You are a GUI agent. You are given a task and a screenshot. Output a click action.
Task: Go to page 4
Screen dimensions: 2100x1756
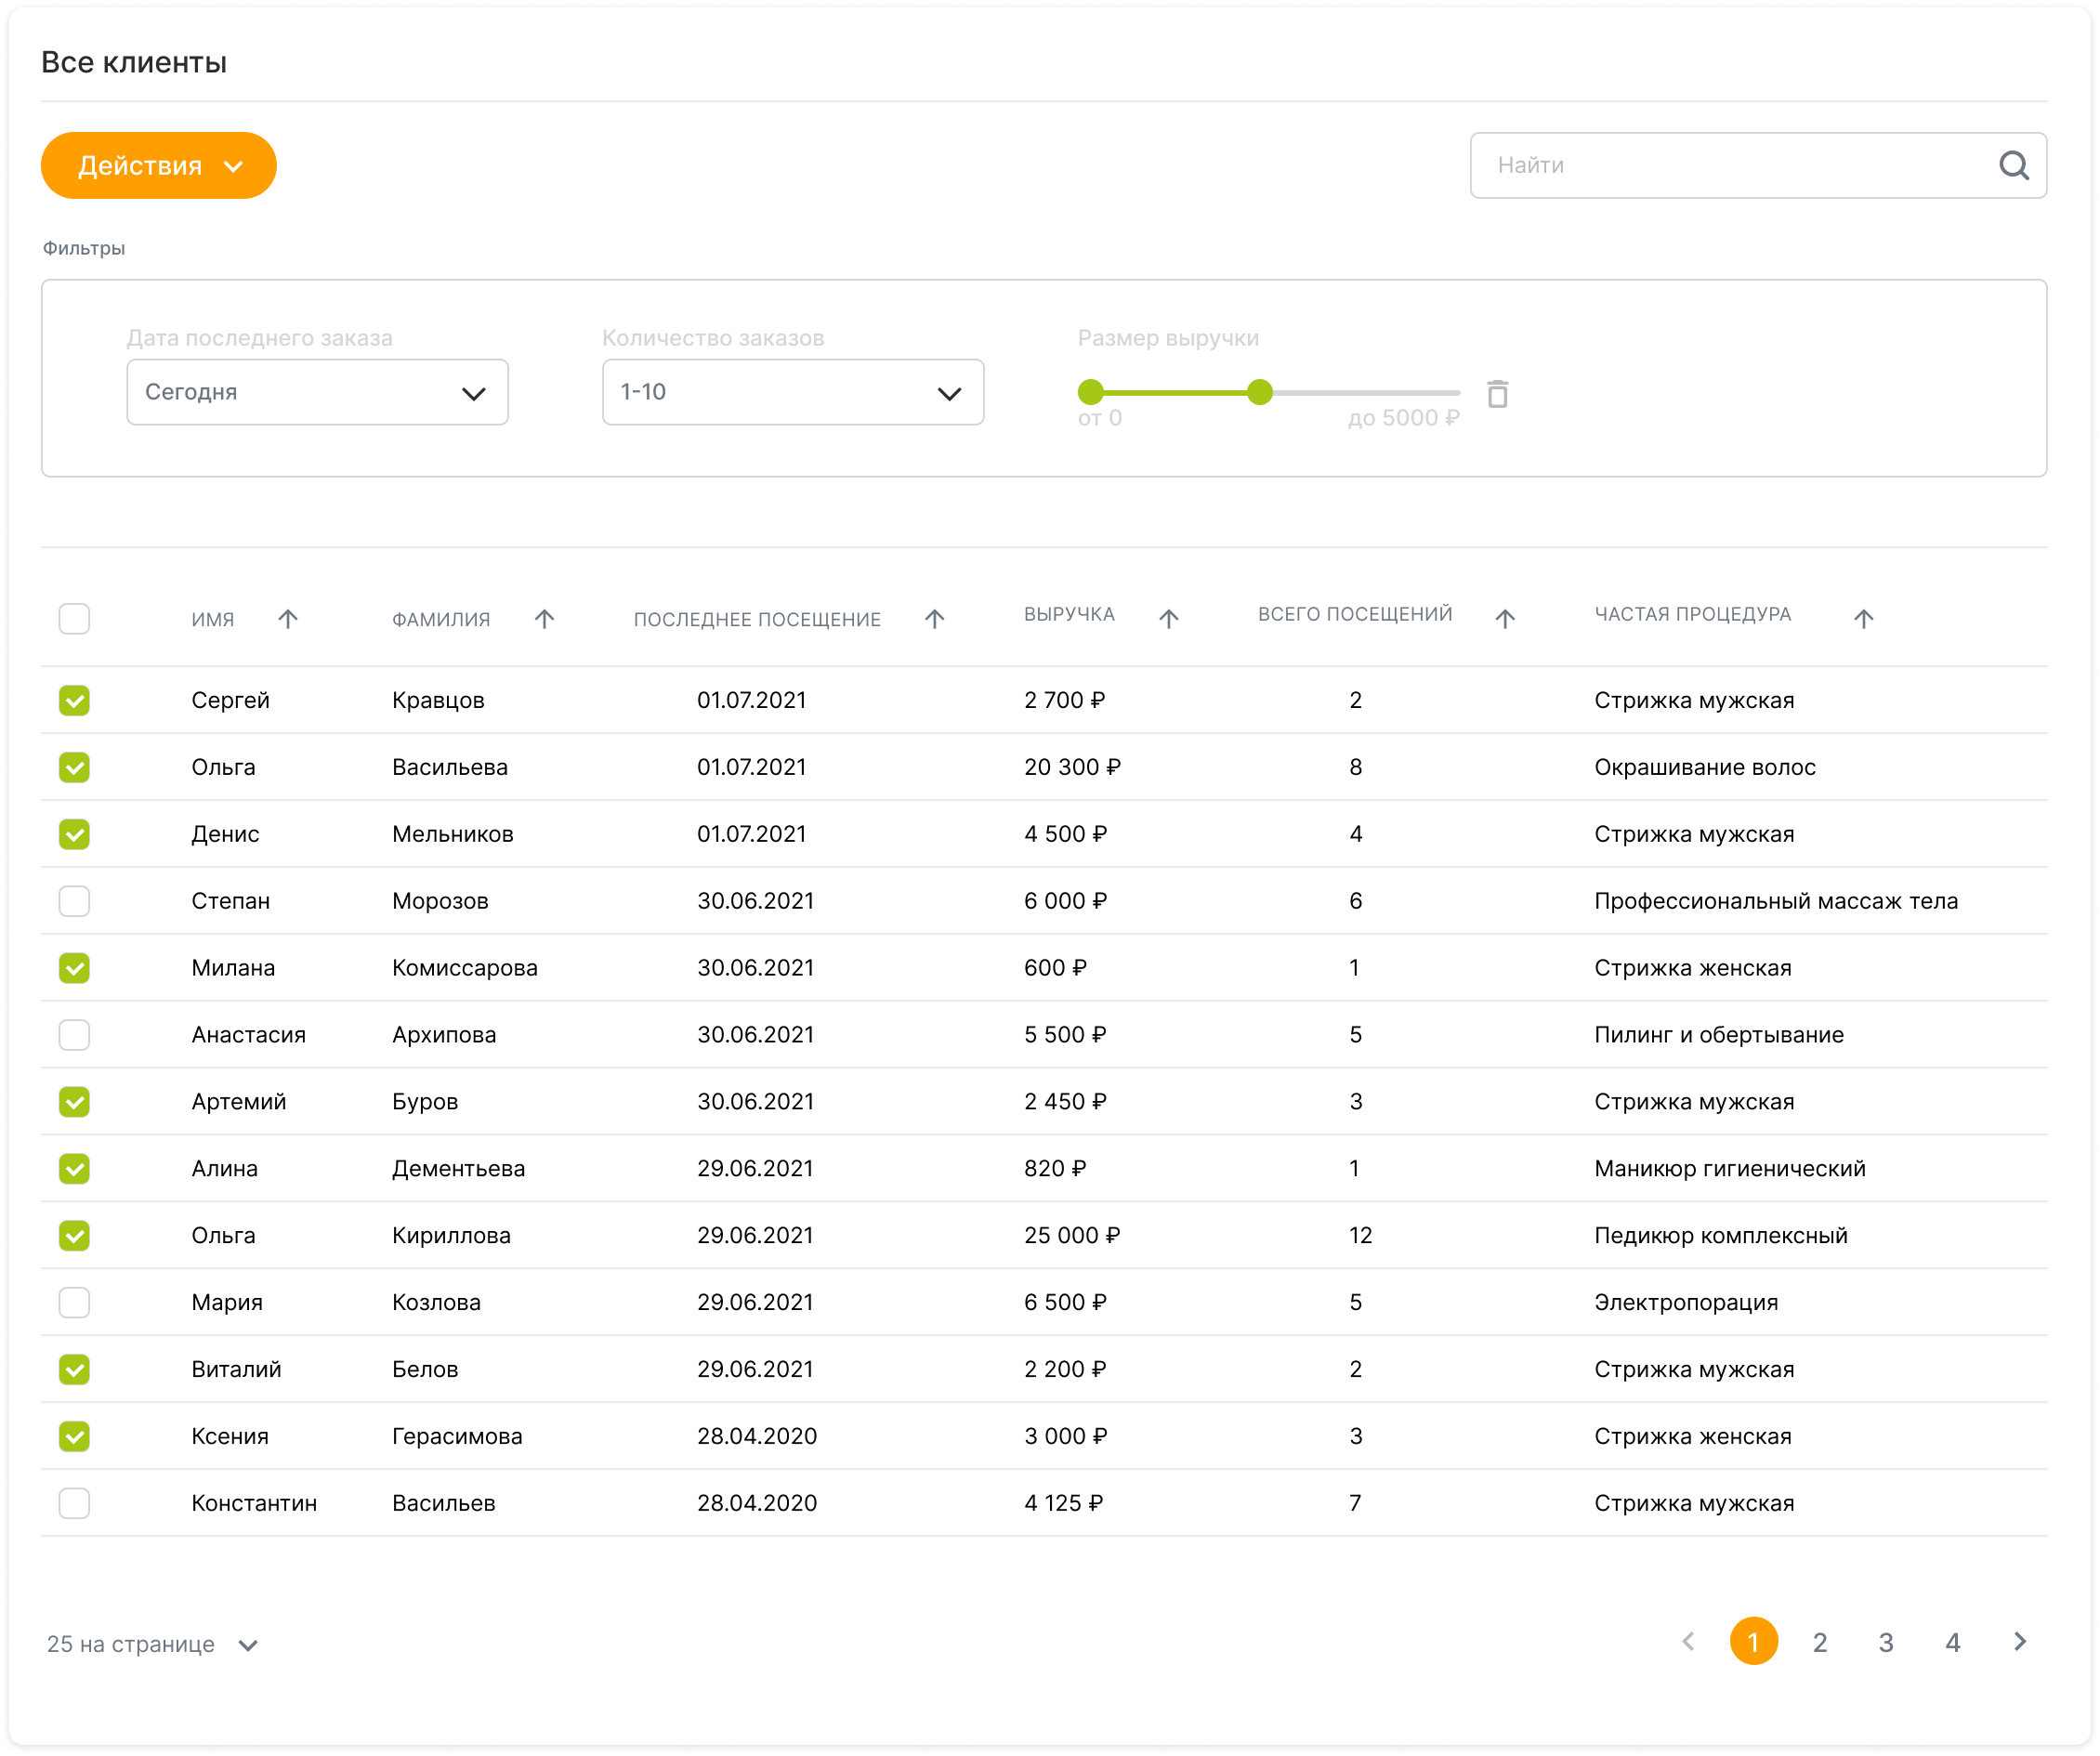pos(1952,1642)
